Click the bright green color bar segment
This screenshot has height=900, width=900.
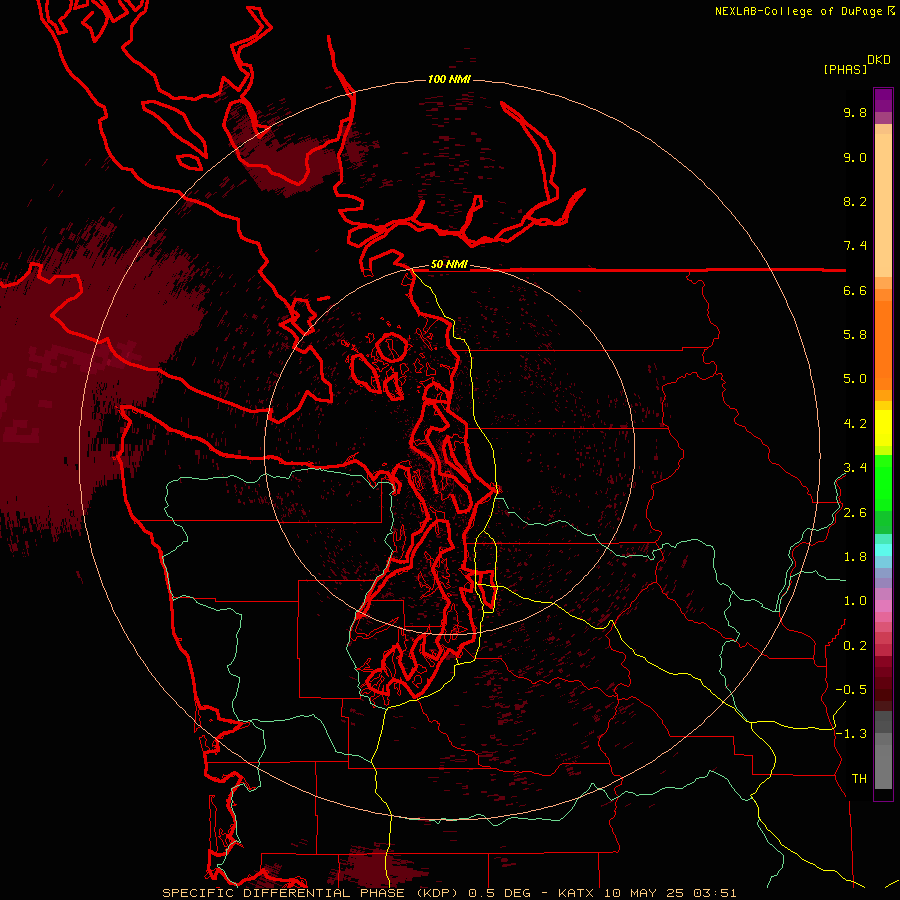[x=883, y=482]
